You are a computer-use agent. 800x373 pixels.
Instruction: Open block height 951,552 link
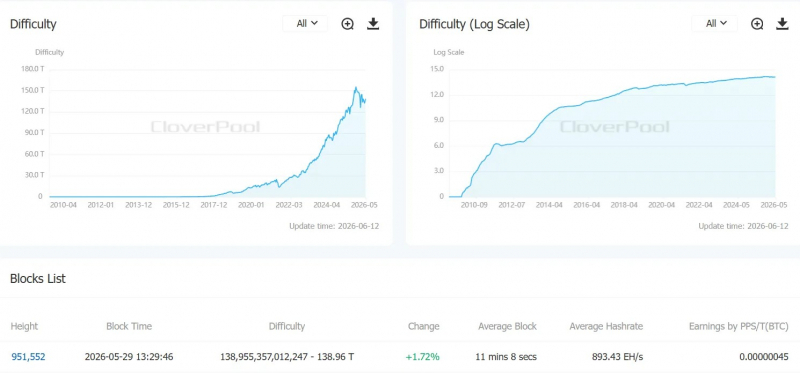point(28,357)
